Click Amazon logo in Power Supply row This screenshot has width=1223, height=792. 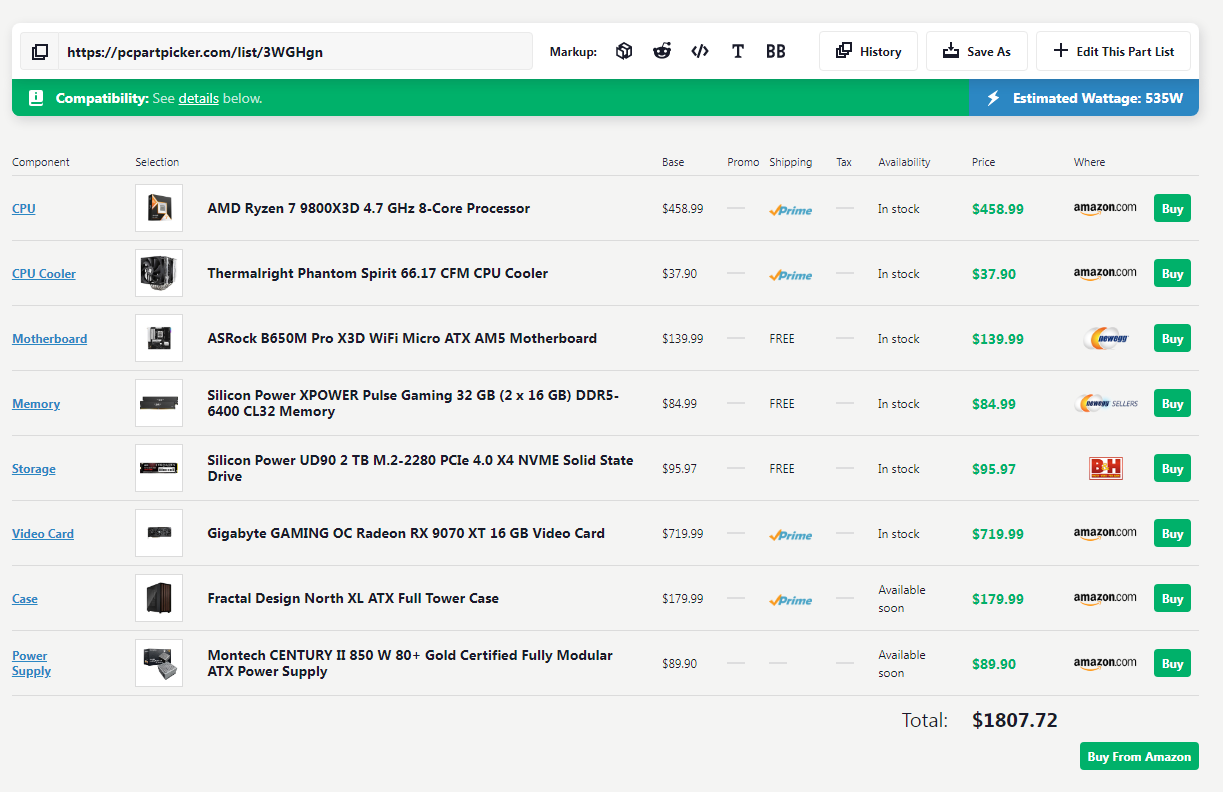coord(1105,664)
